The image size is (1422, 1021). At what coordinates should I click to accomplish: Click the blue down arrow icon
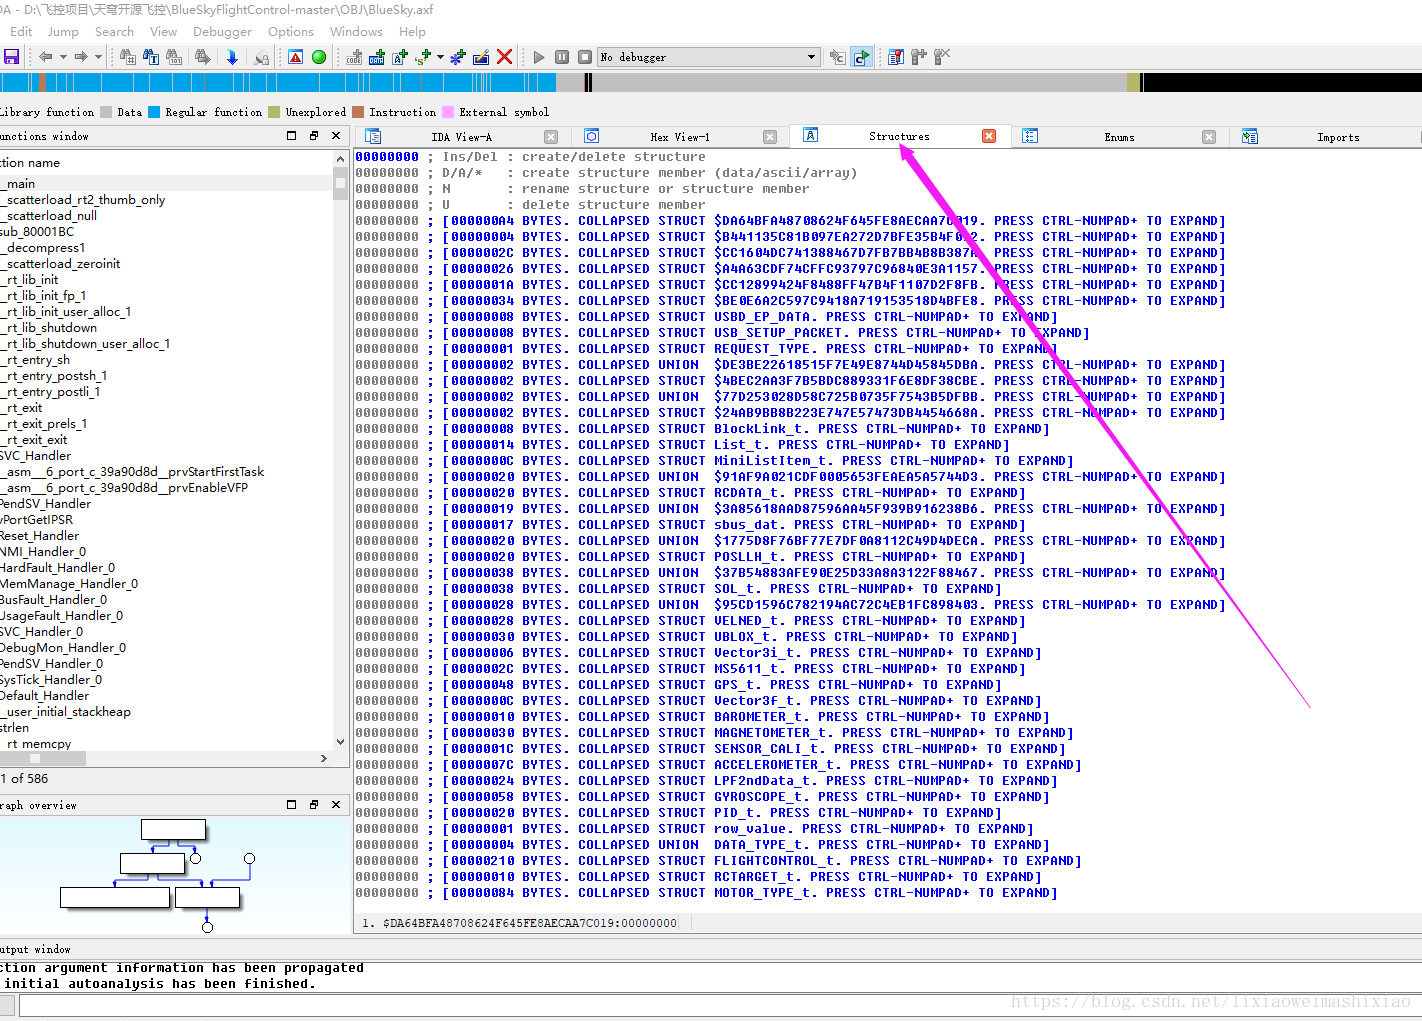pos(232,57)
